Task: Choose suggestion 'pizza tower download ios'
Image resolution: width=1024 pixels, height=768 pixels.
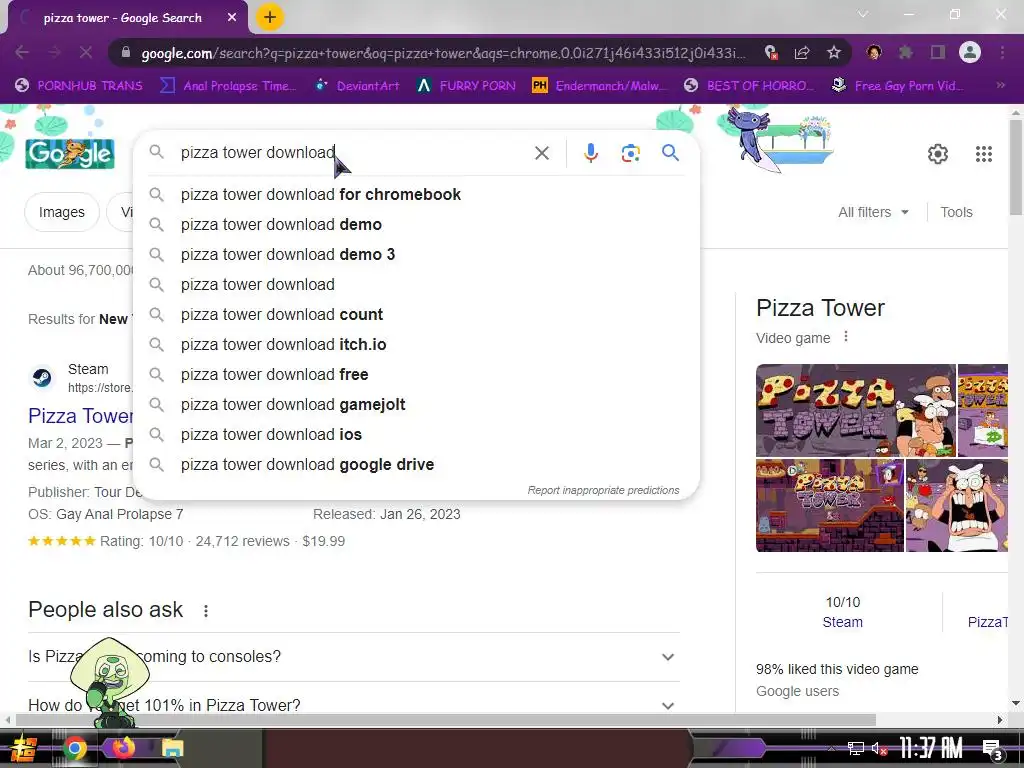Action: pos(416,435)
